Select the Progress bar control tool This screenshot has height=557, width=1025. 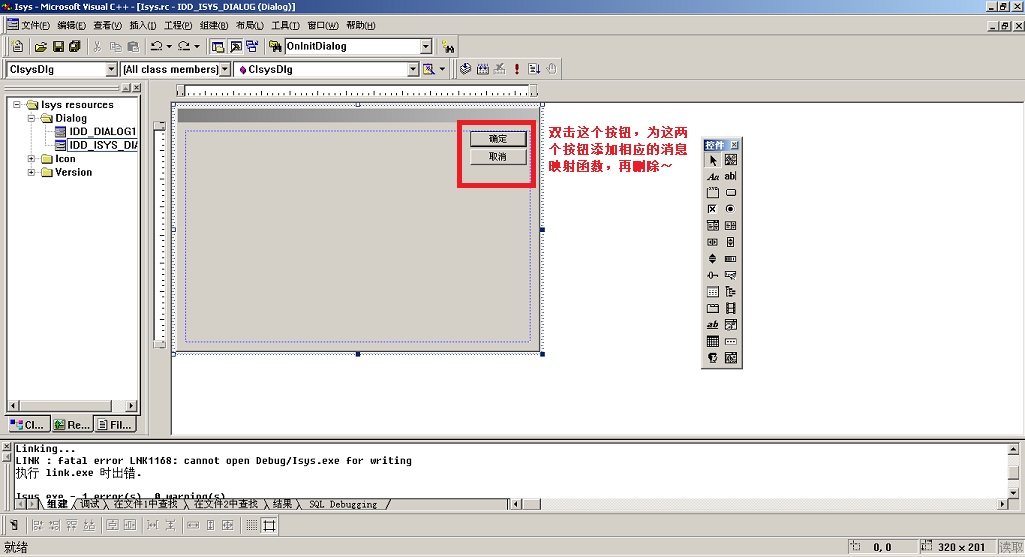(731, 259)
